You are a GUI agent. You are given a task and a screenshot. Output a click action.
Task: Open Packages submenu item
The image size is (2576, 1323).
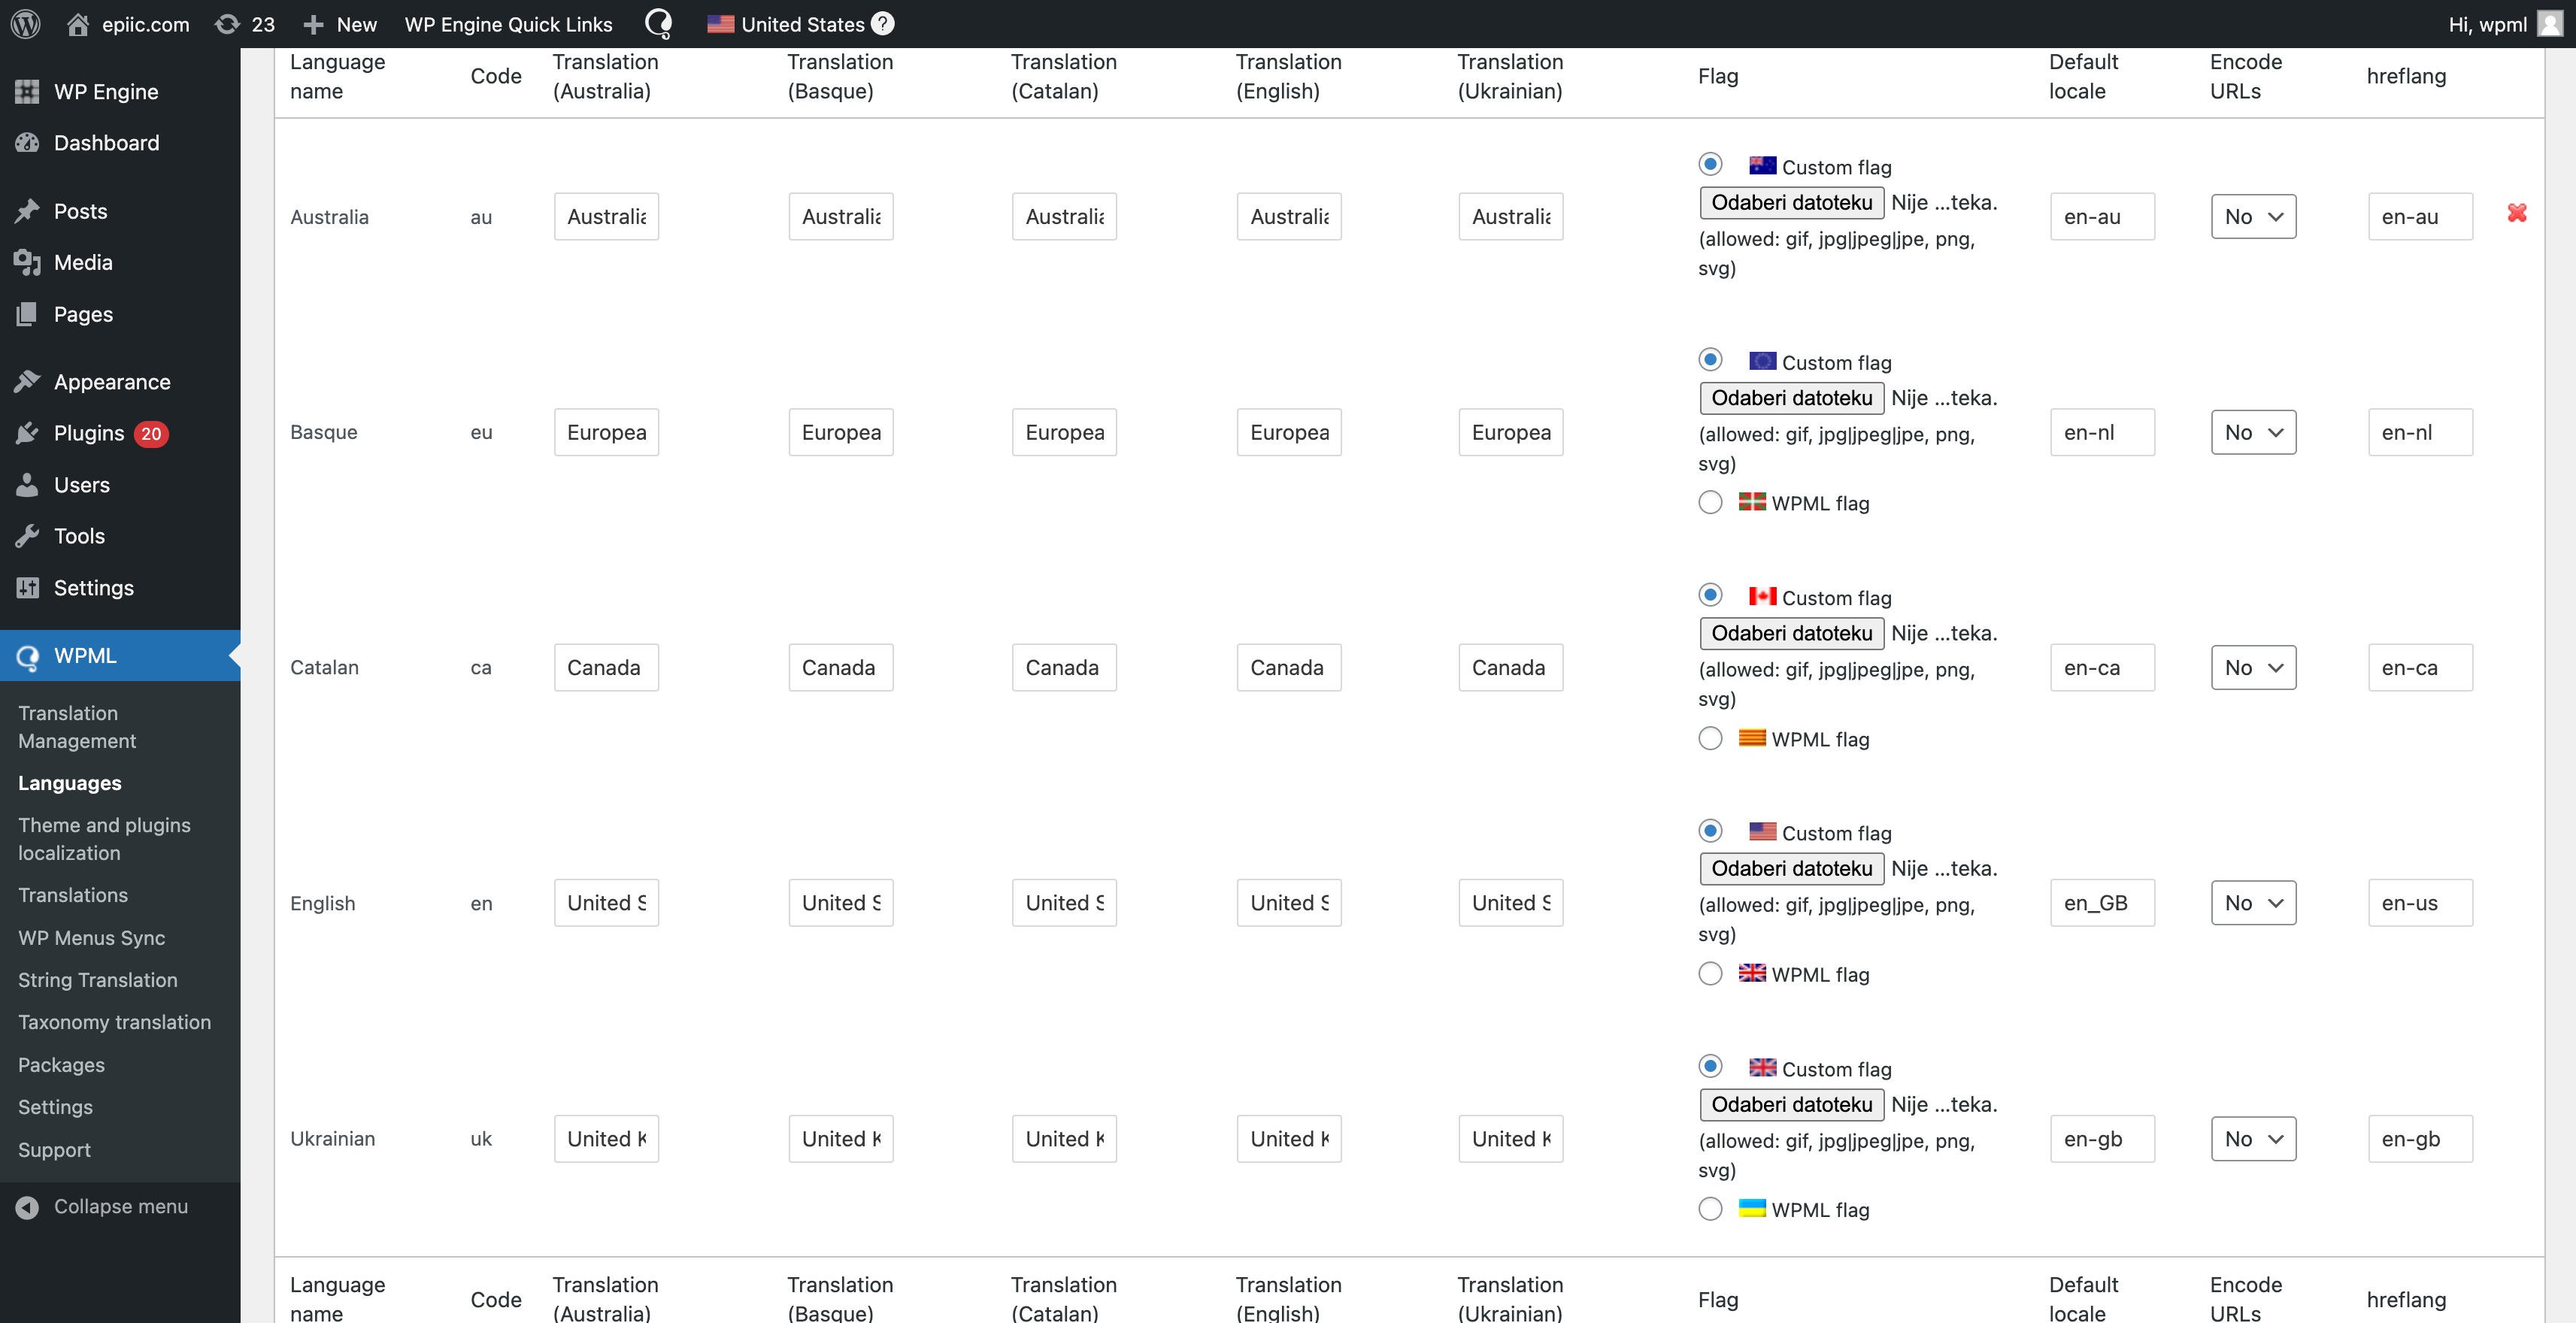click(x=61, y=1065)
